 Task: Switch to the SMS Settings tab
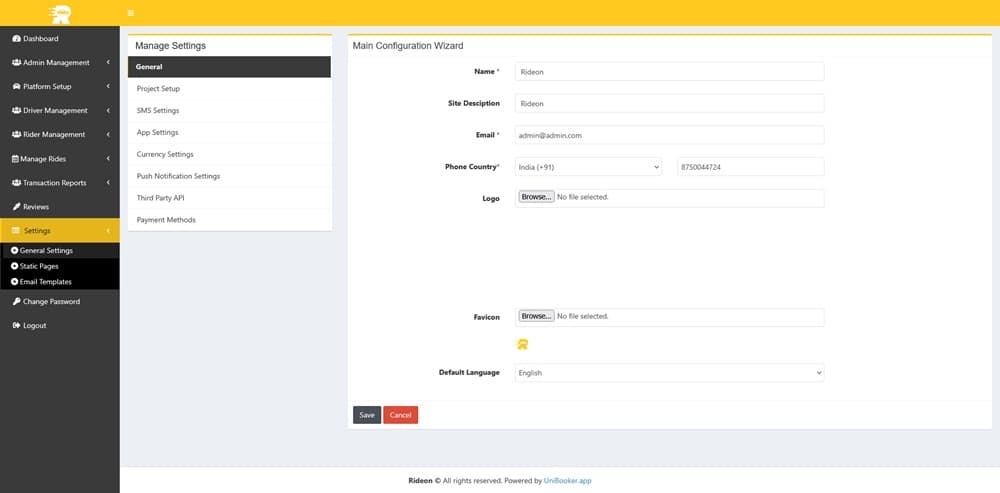coord(158,110)
